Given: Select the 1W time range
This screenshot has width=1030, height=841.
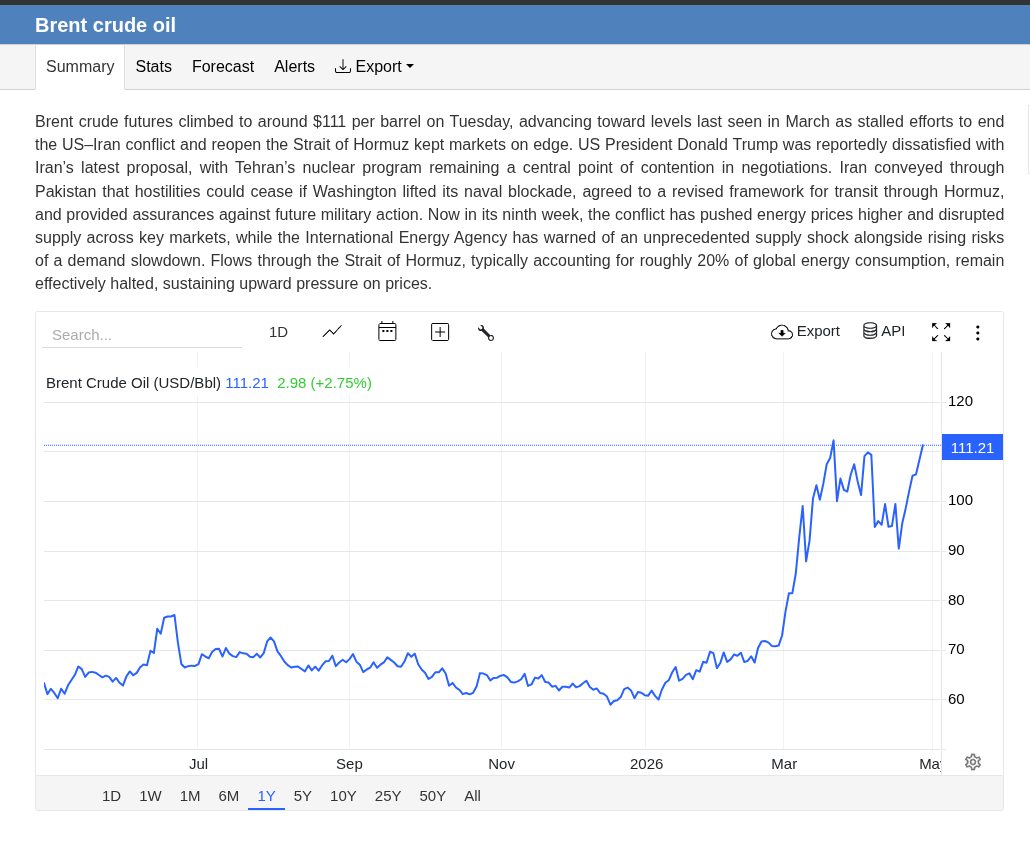Looking at the screenshot, I should [150, 796].
